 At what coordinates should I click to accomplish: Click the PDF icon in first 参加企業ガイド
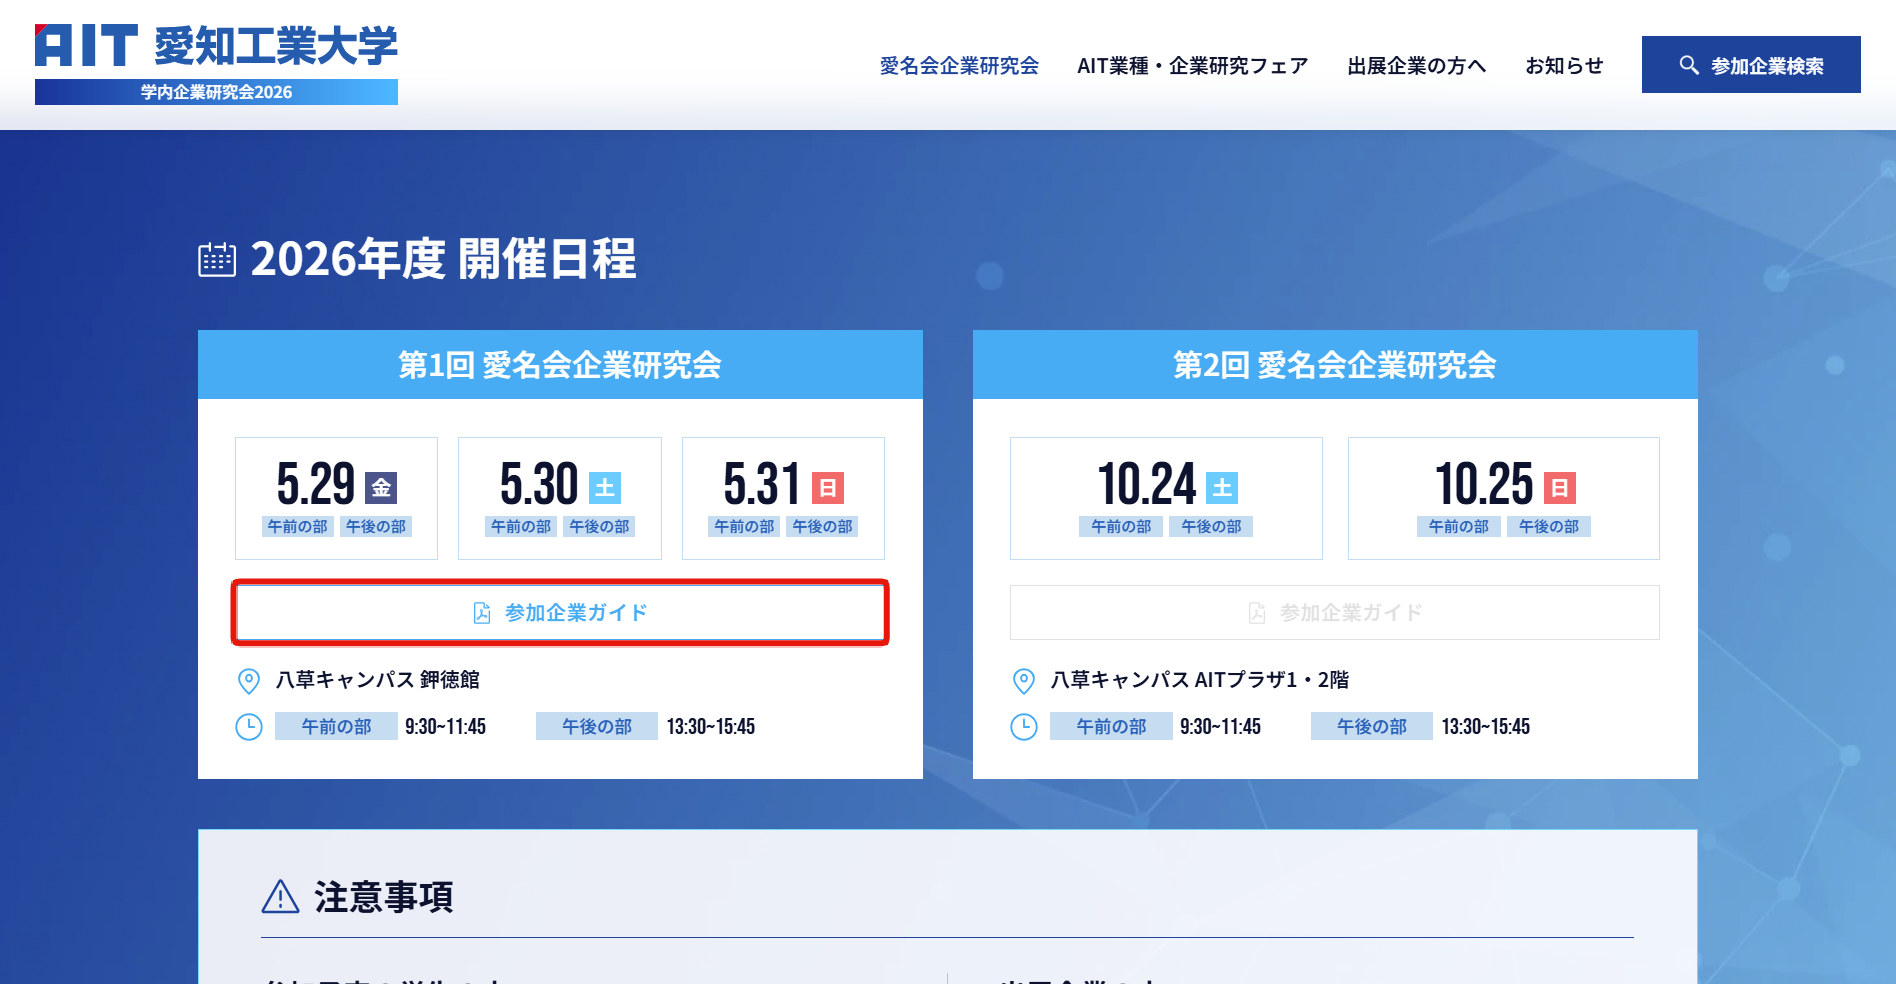[481, 613]
